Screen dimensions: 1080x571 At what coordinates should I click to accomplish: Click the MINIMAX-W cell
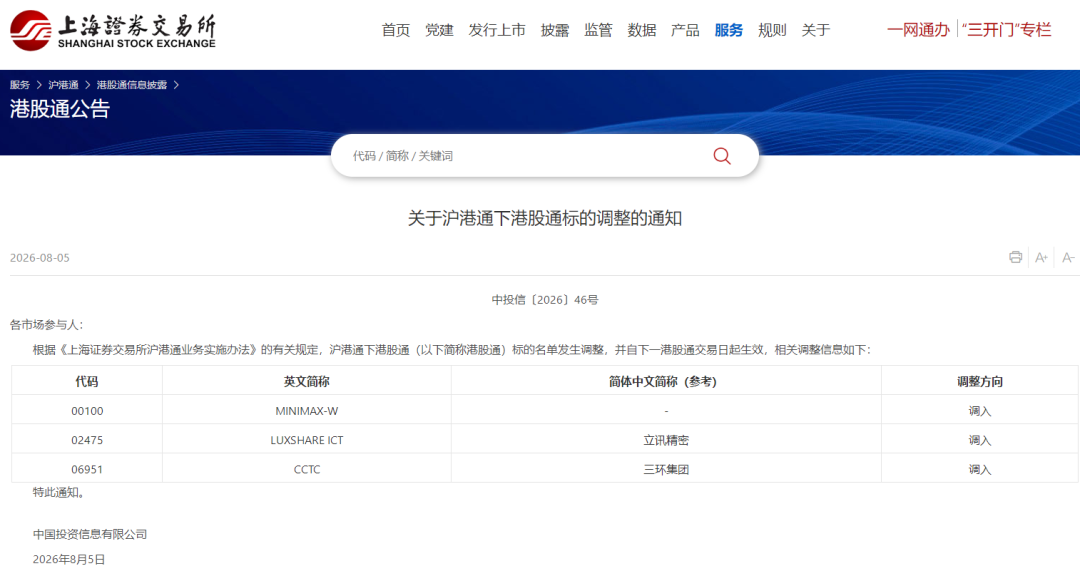(x=307, y=411)
